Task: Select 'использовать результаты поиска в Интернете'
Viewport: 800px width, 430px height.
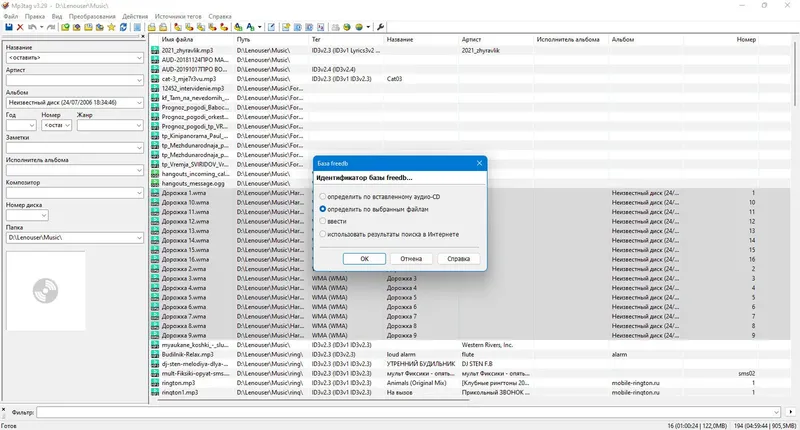Action: click(x=322, y=234)
